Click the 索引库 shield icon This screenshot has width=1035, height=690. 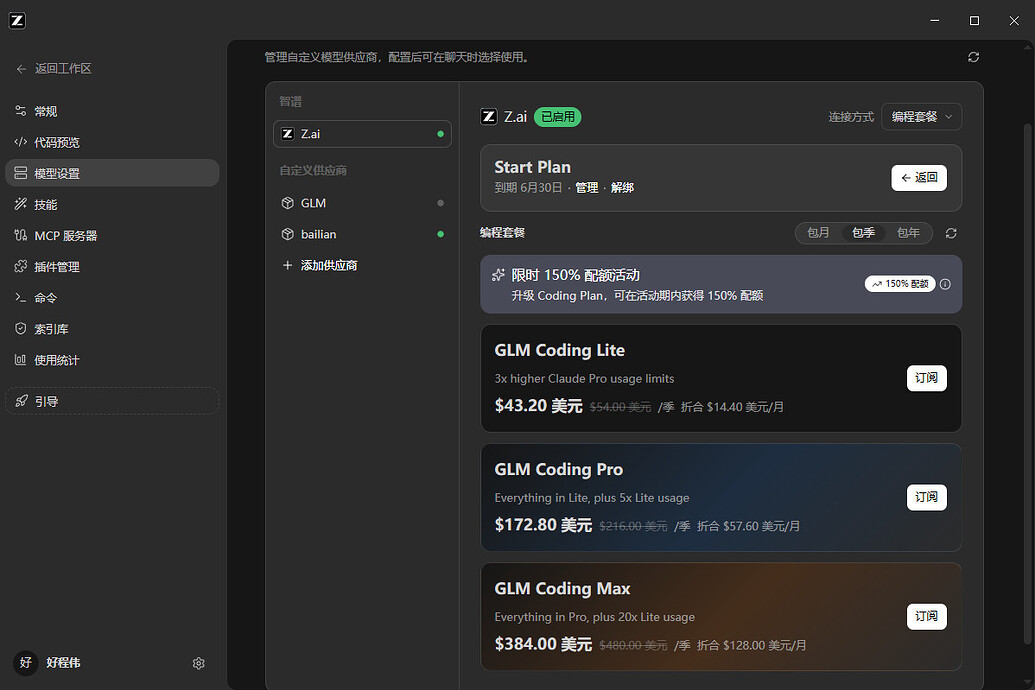click(x=20, y=328)
